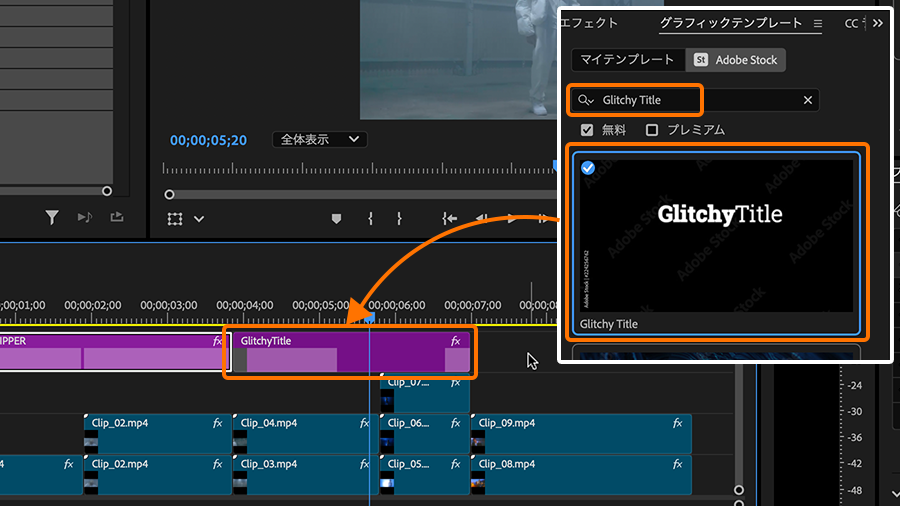
Task: Add marker with the marker icon
Action: coord(336,219)
